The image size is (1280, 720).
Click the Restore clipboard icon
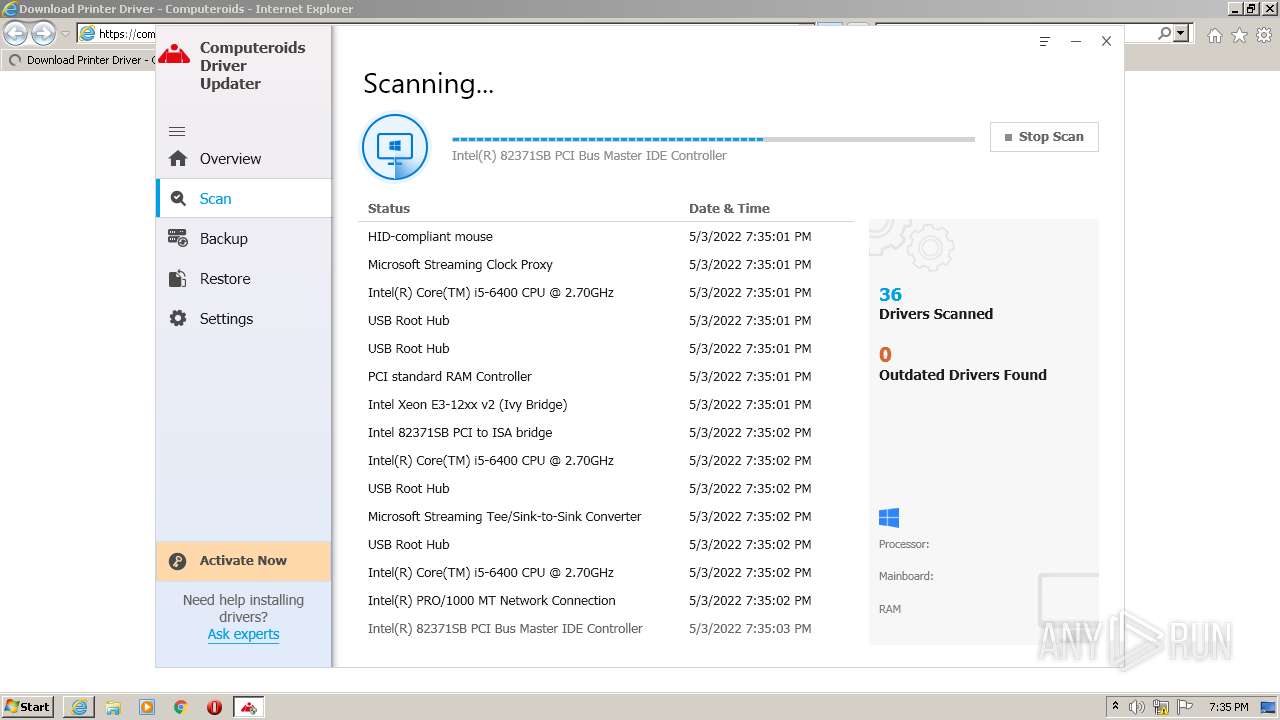tap(178, 278)
